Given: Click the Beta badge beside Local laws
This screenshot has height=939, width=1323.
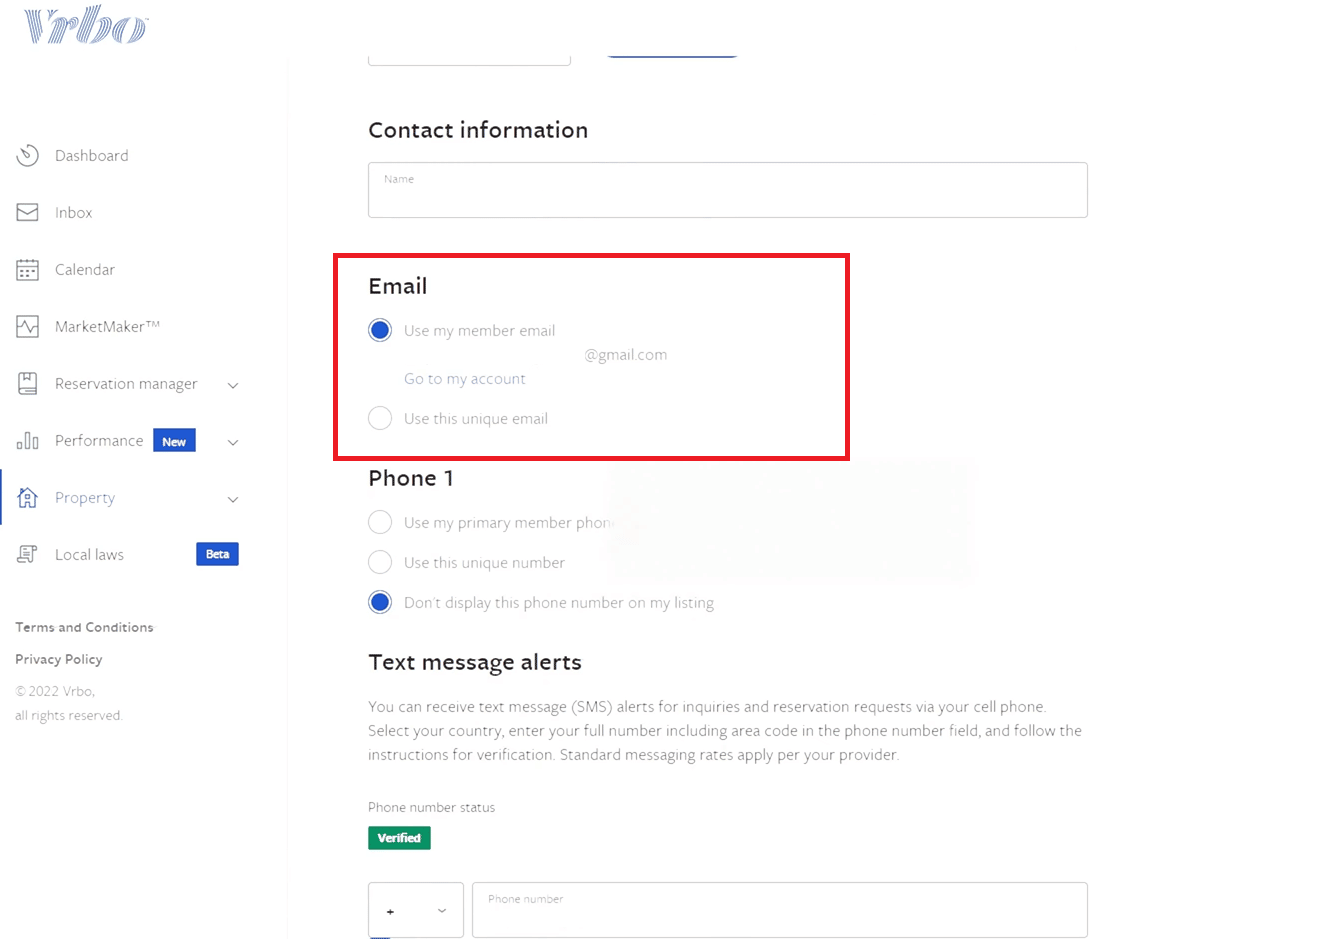Looking at the screenshot, I should pos(217,554).
